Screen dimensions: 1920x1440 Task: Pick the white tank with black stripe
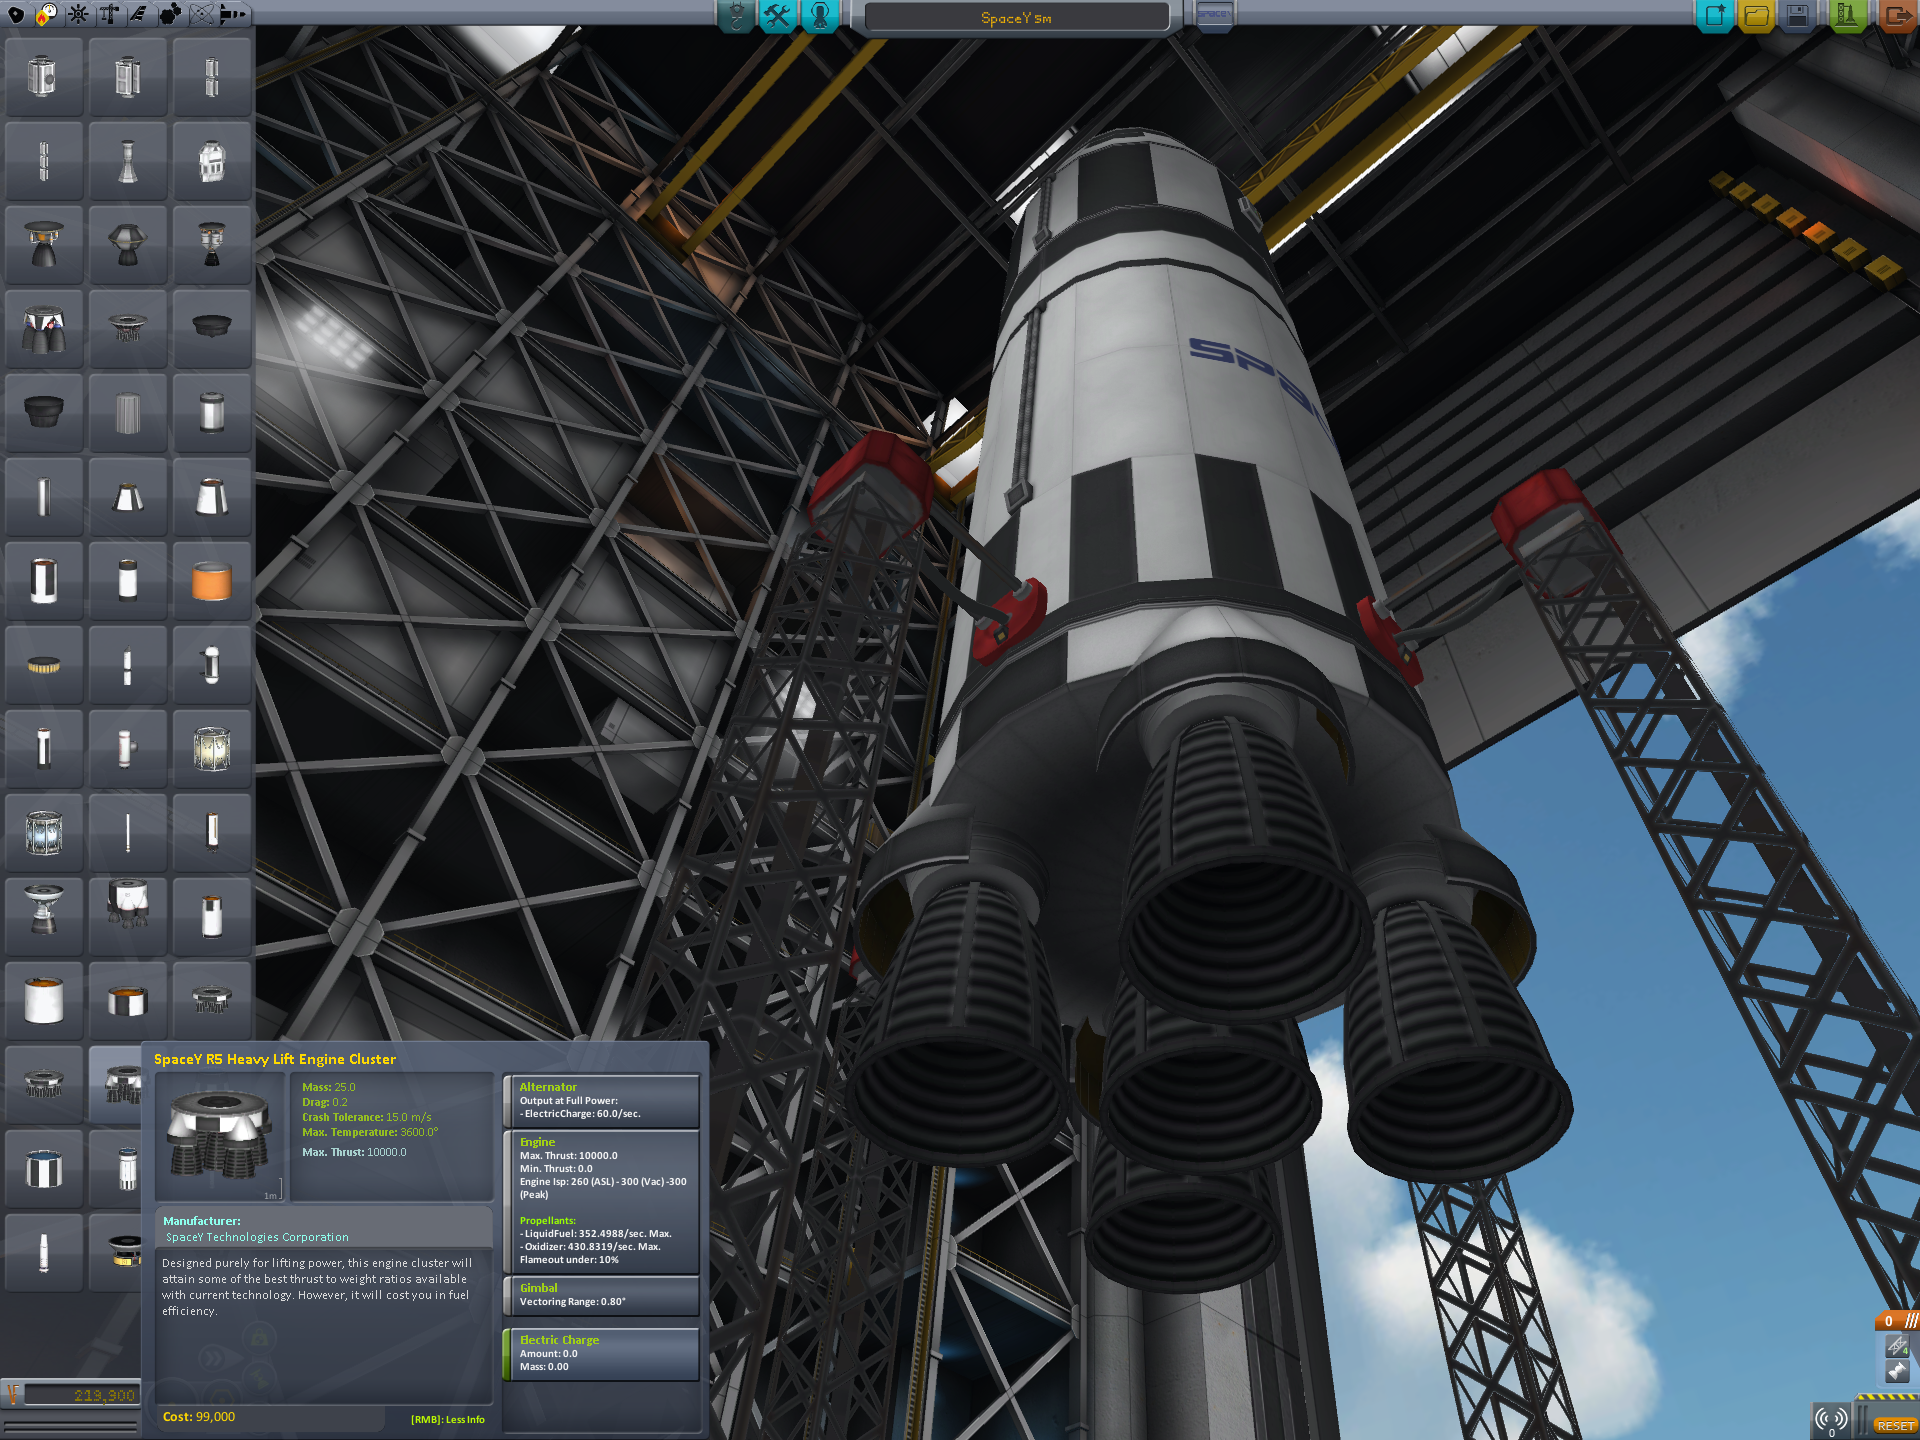(x=43, y=581)
